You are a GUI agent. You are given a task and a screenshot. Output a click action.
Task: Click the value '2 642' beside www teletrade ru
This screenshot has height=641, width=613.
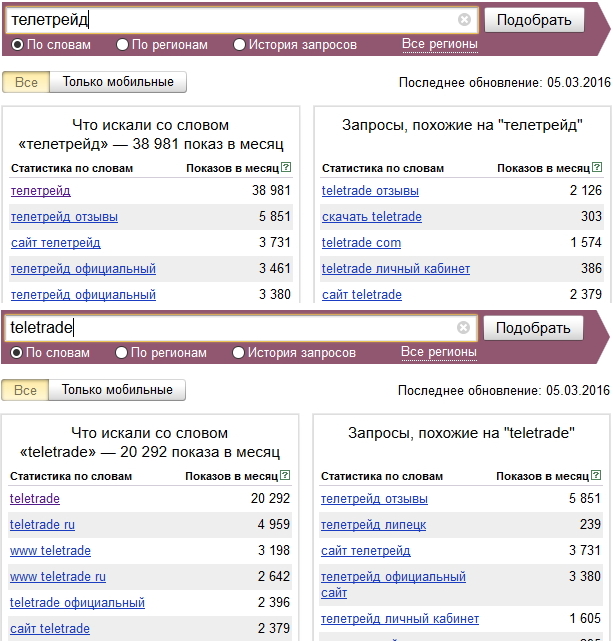[x=273, y=576]
